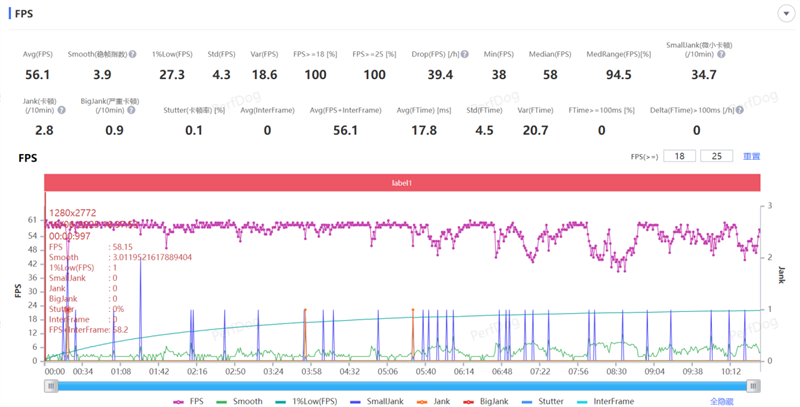The width and height of the screenshot is (800, 407).
Task: Collapse the FPS panel using the top-right arrow
Action: 785,13
